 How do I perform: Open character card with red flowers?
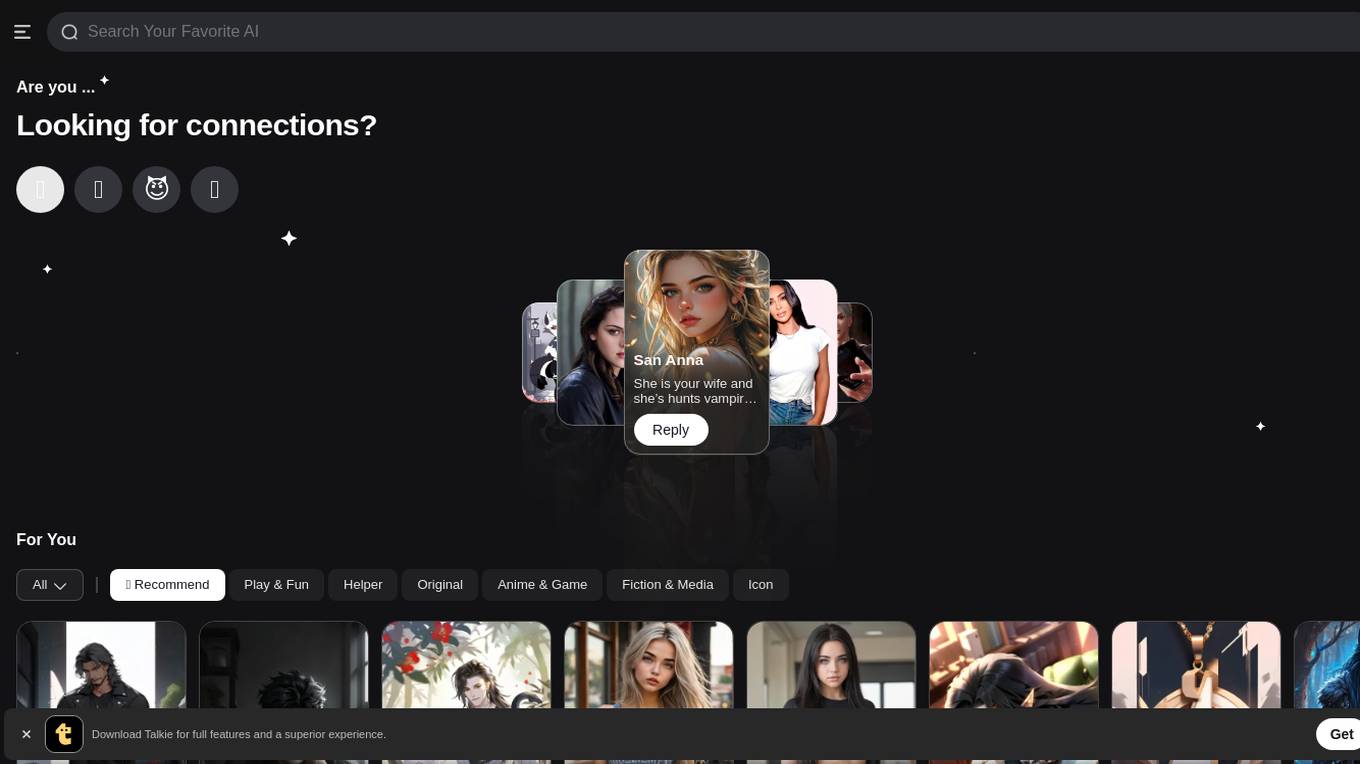466,665
